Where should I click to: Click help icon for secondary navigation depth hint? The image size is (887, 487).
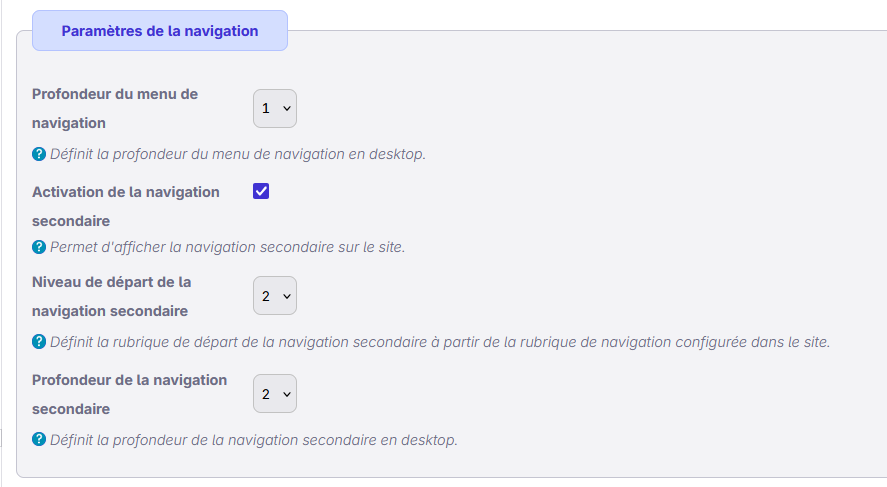39,439
